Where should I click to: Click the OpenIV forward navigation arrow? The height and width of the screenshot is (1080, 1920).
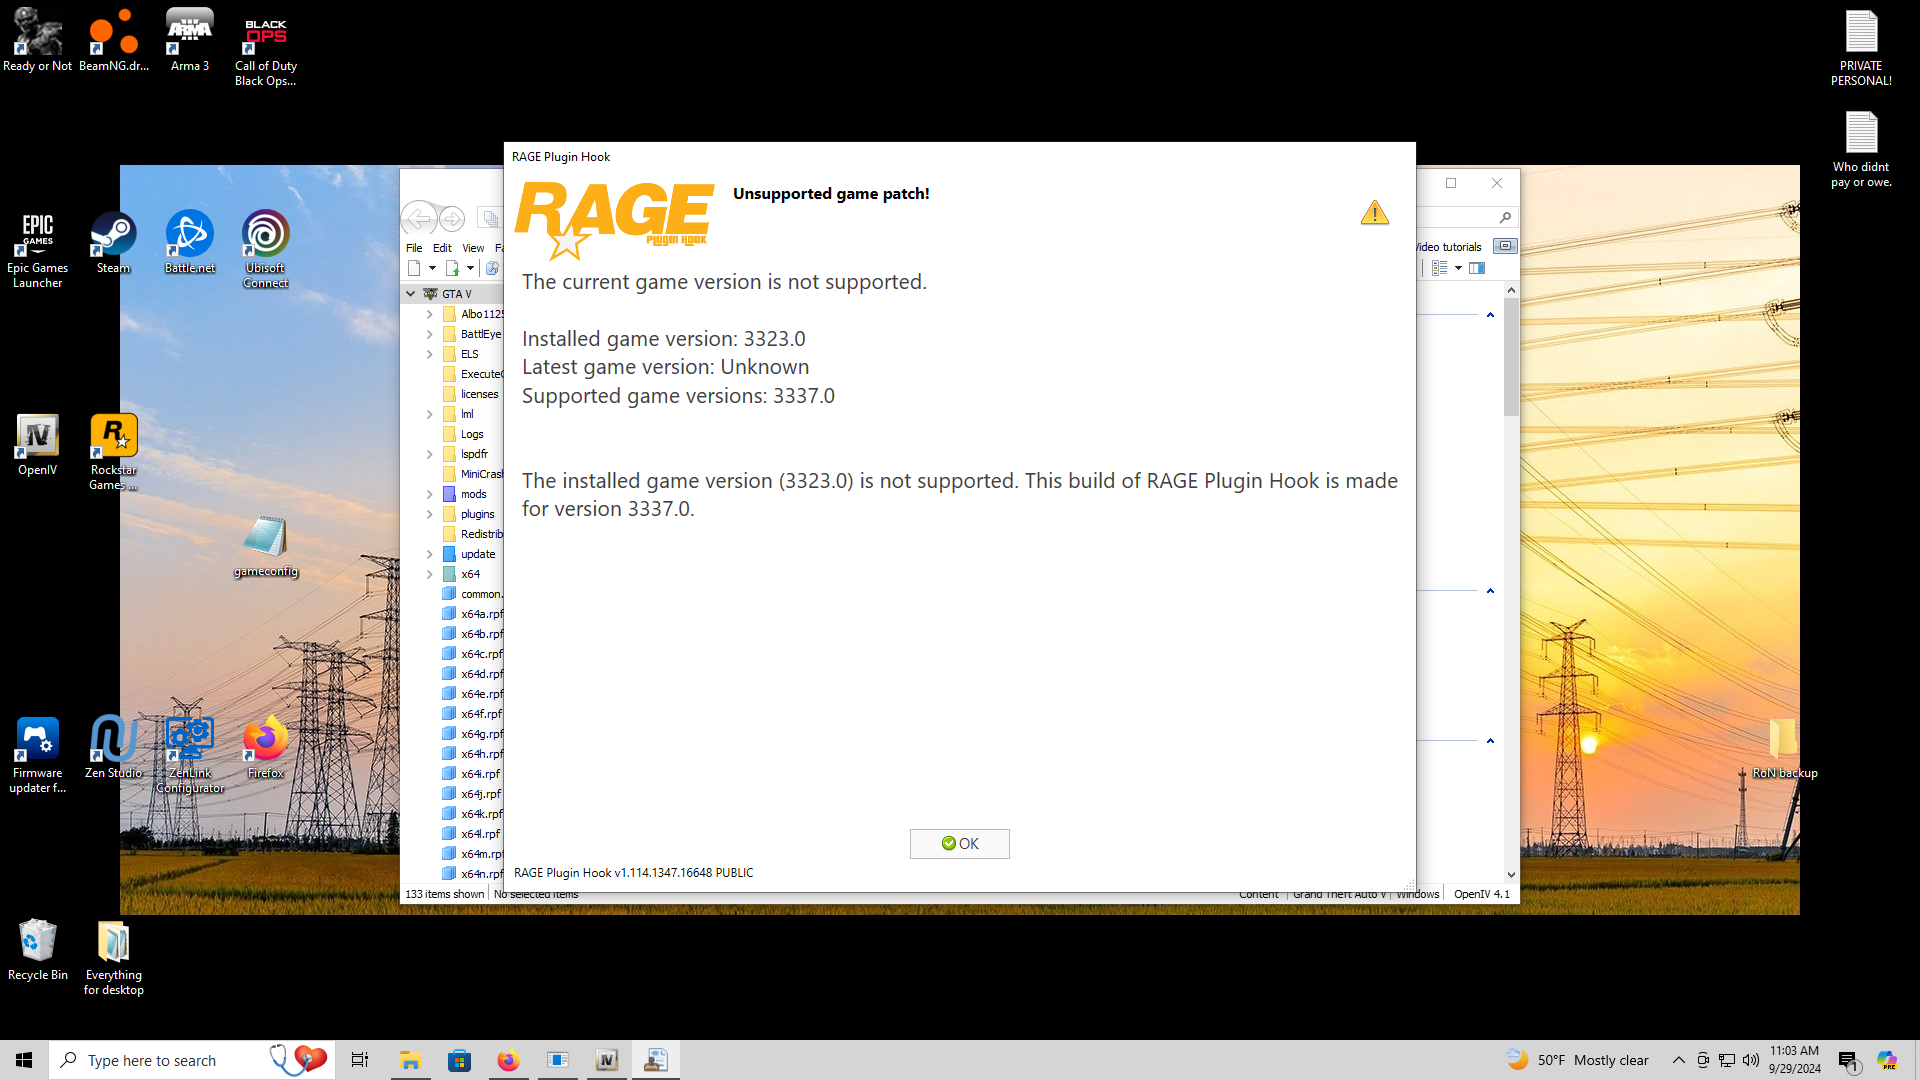(452, 218)
